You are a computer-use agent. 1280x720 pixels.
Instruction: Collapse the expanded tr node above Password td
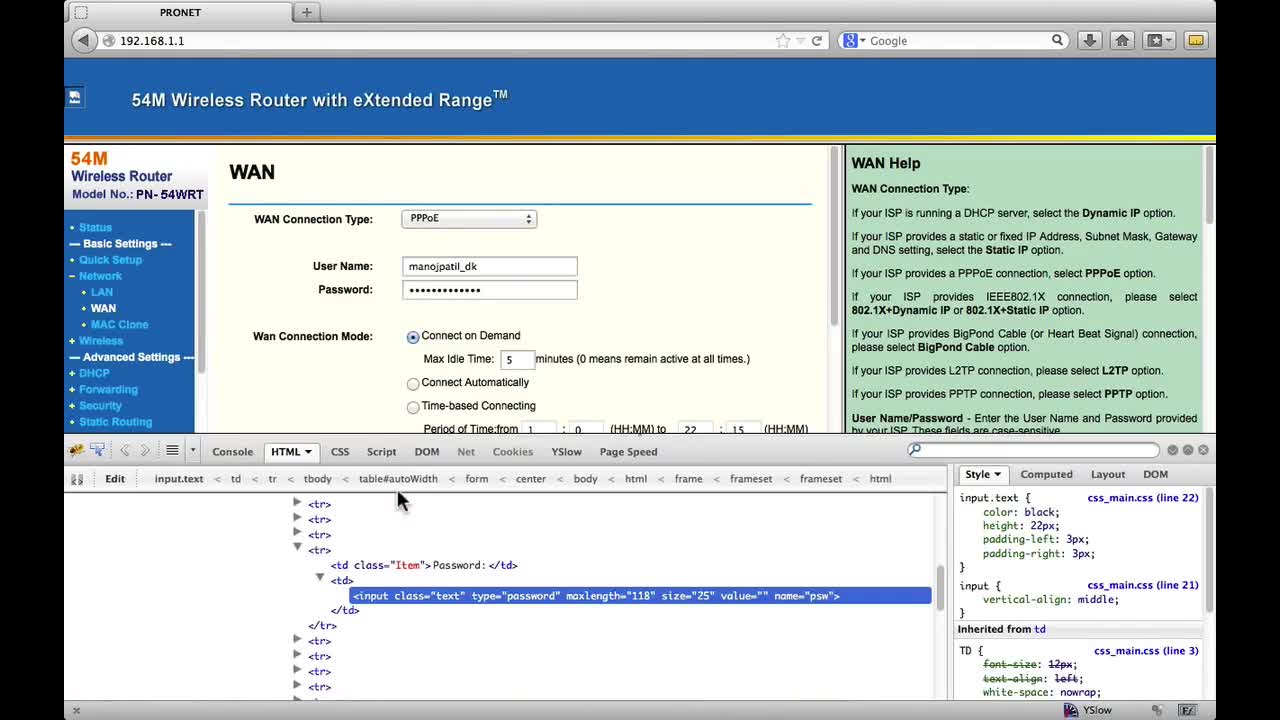[297, 547]
